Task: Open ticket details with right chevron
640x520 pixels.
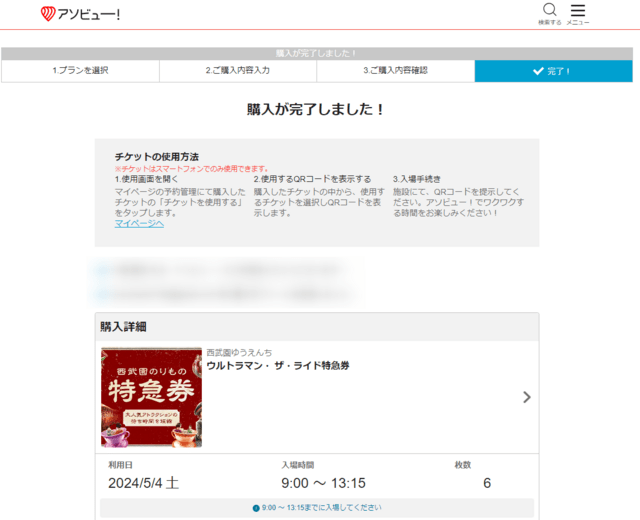Action: point(527,397)
